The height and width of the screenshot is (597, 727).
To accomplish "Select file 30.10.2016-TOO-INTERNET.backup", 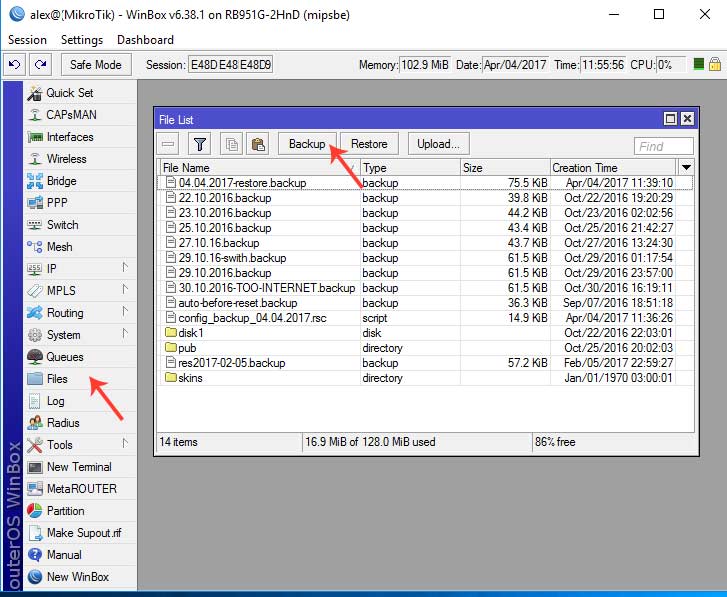I will pyautogui.click(x=425, y=288).
